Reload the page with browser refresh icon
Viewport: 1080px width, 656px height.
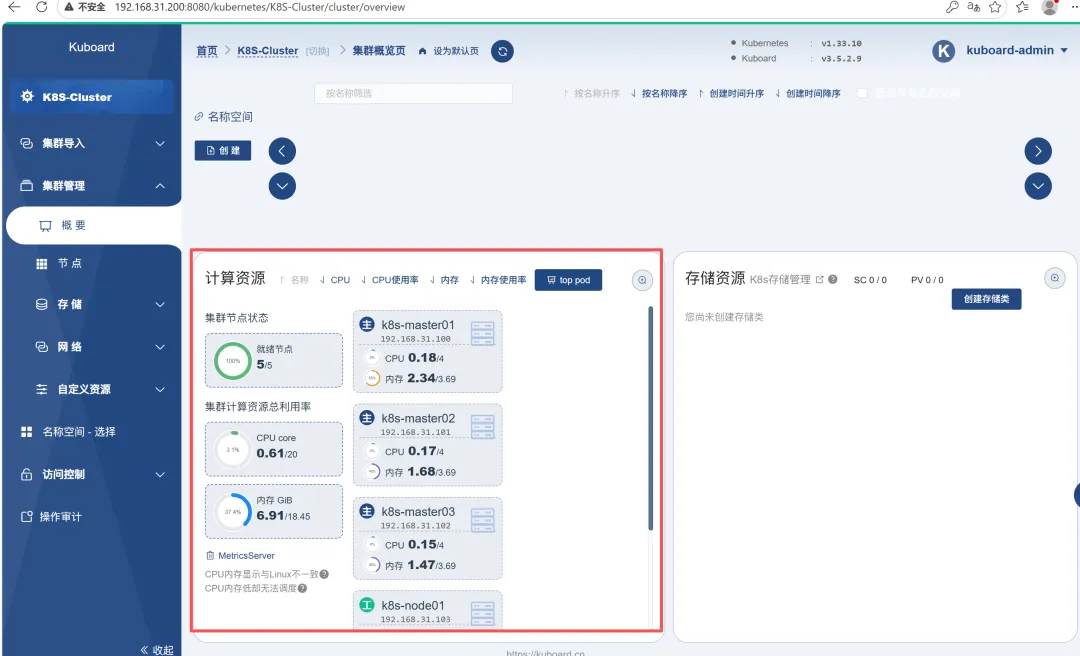point(41,7)
